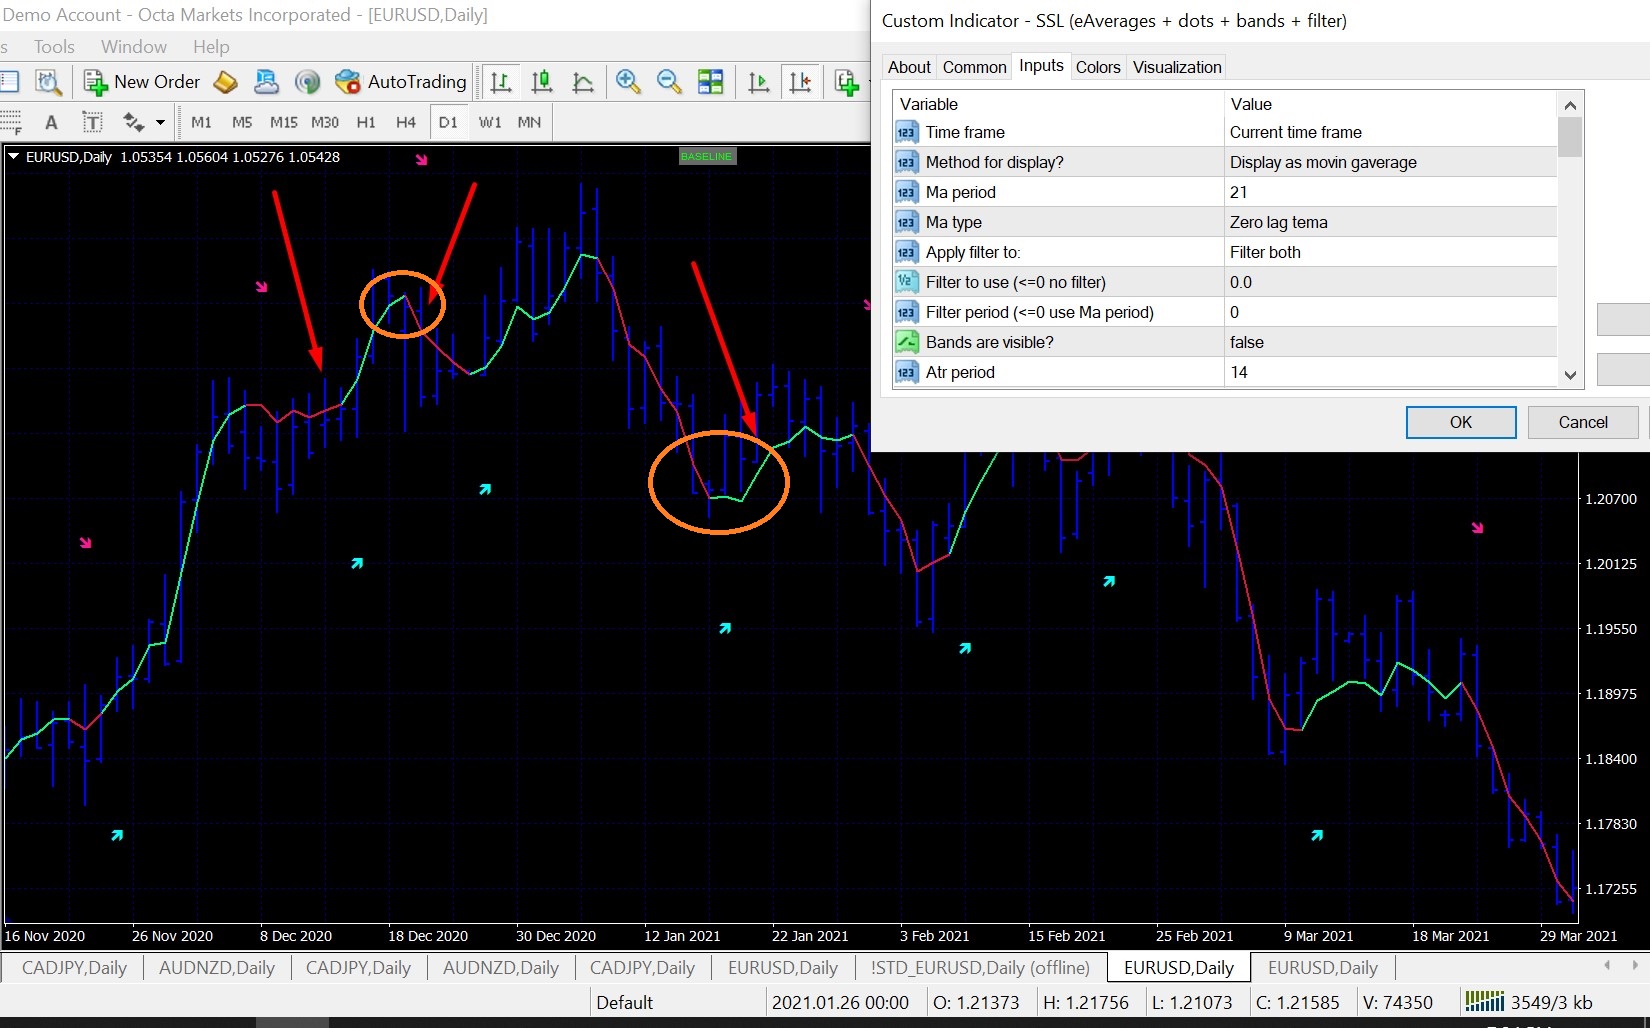Viewport: 1650px width, 1028px height.
Task: Zoom out on the chart
Action: click(668, 82)
